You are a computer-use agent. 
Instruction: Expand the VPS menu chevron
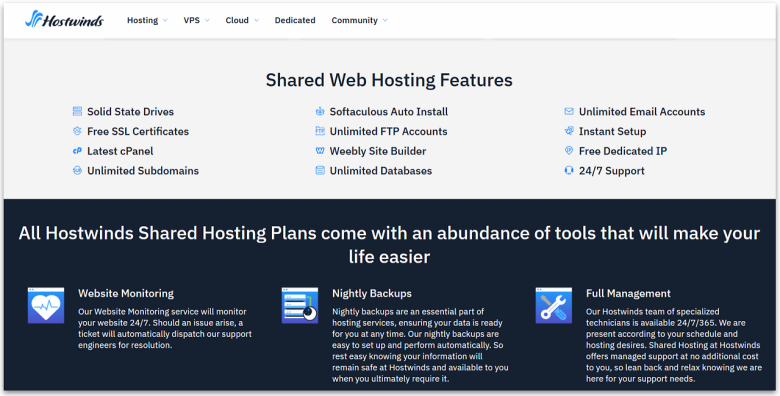point(207,20)
